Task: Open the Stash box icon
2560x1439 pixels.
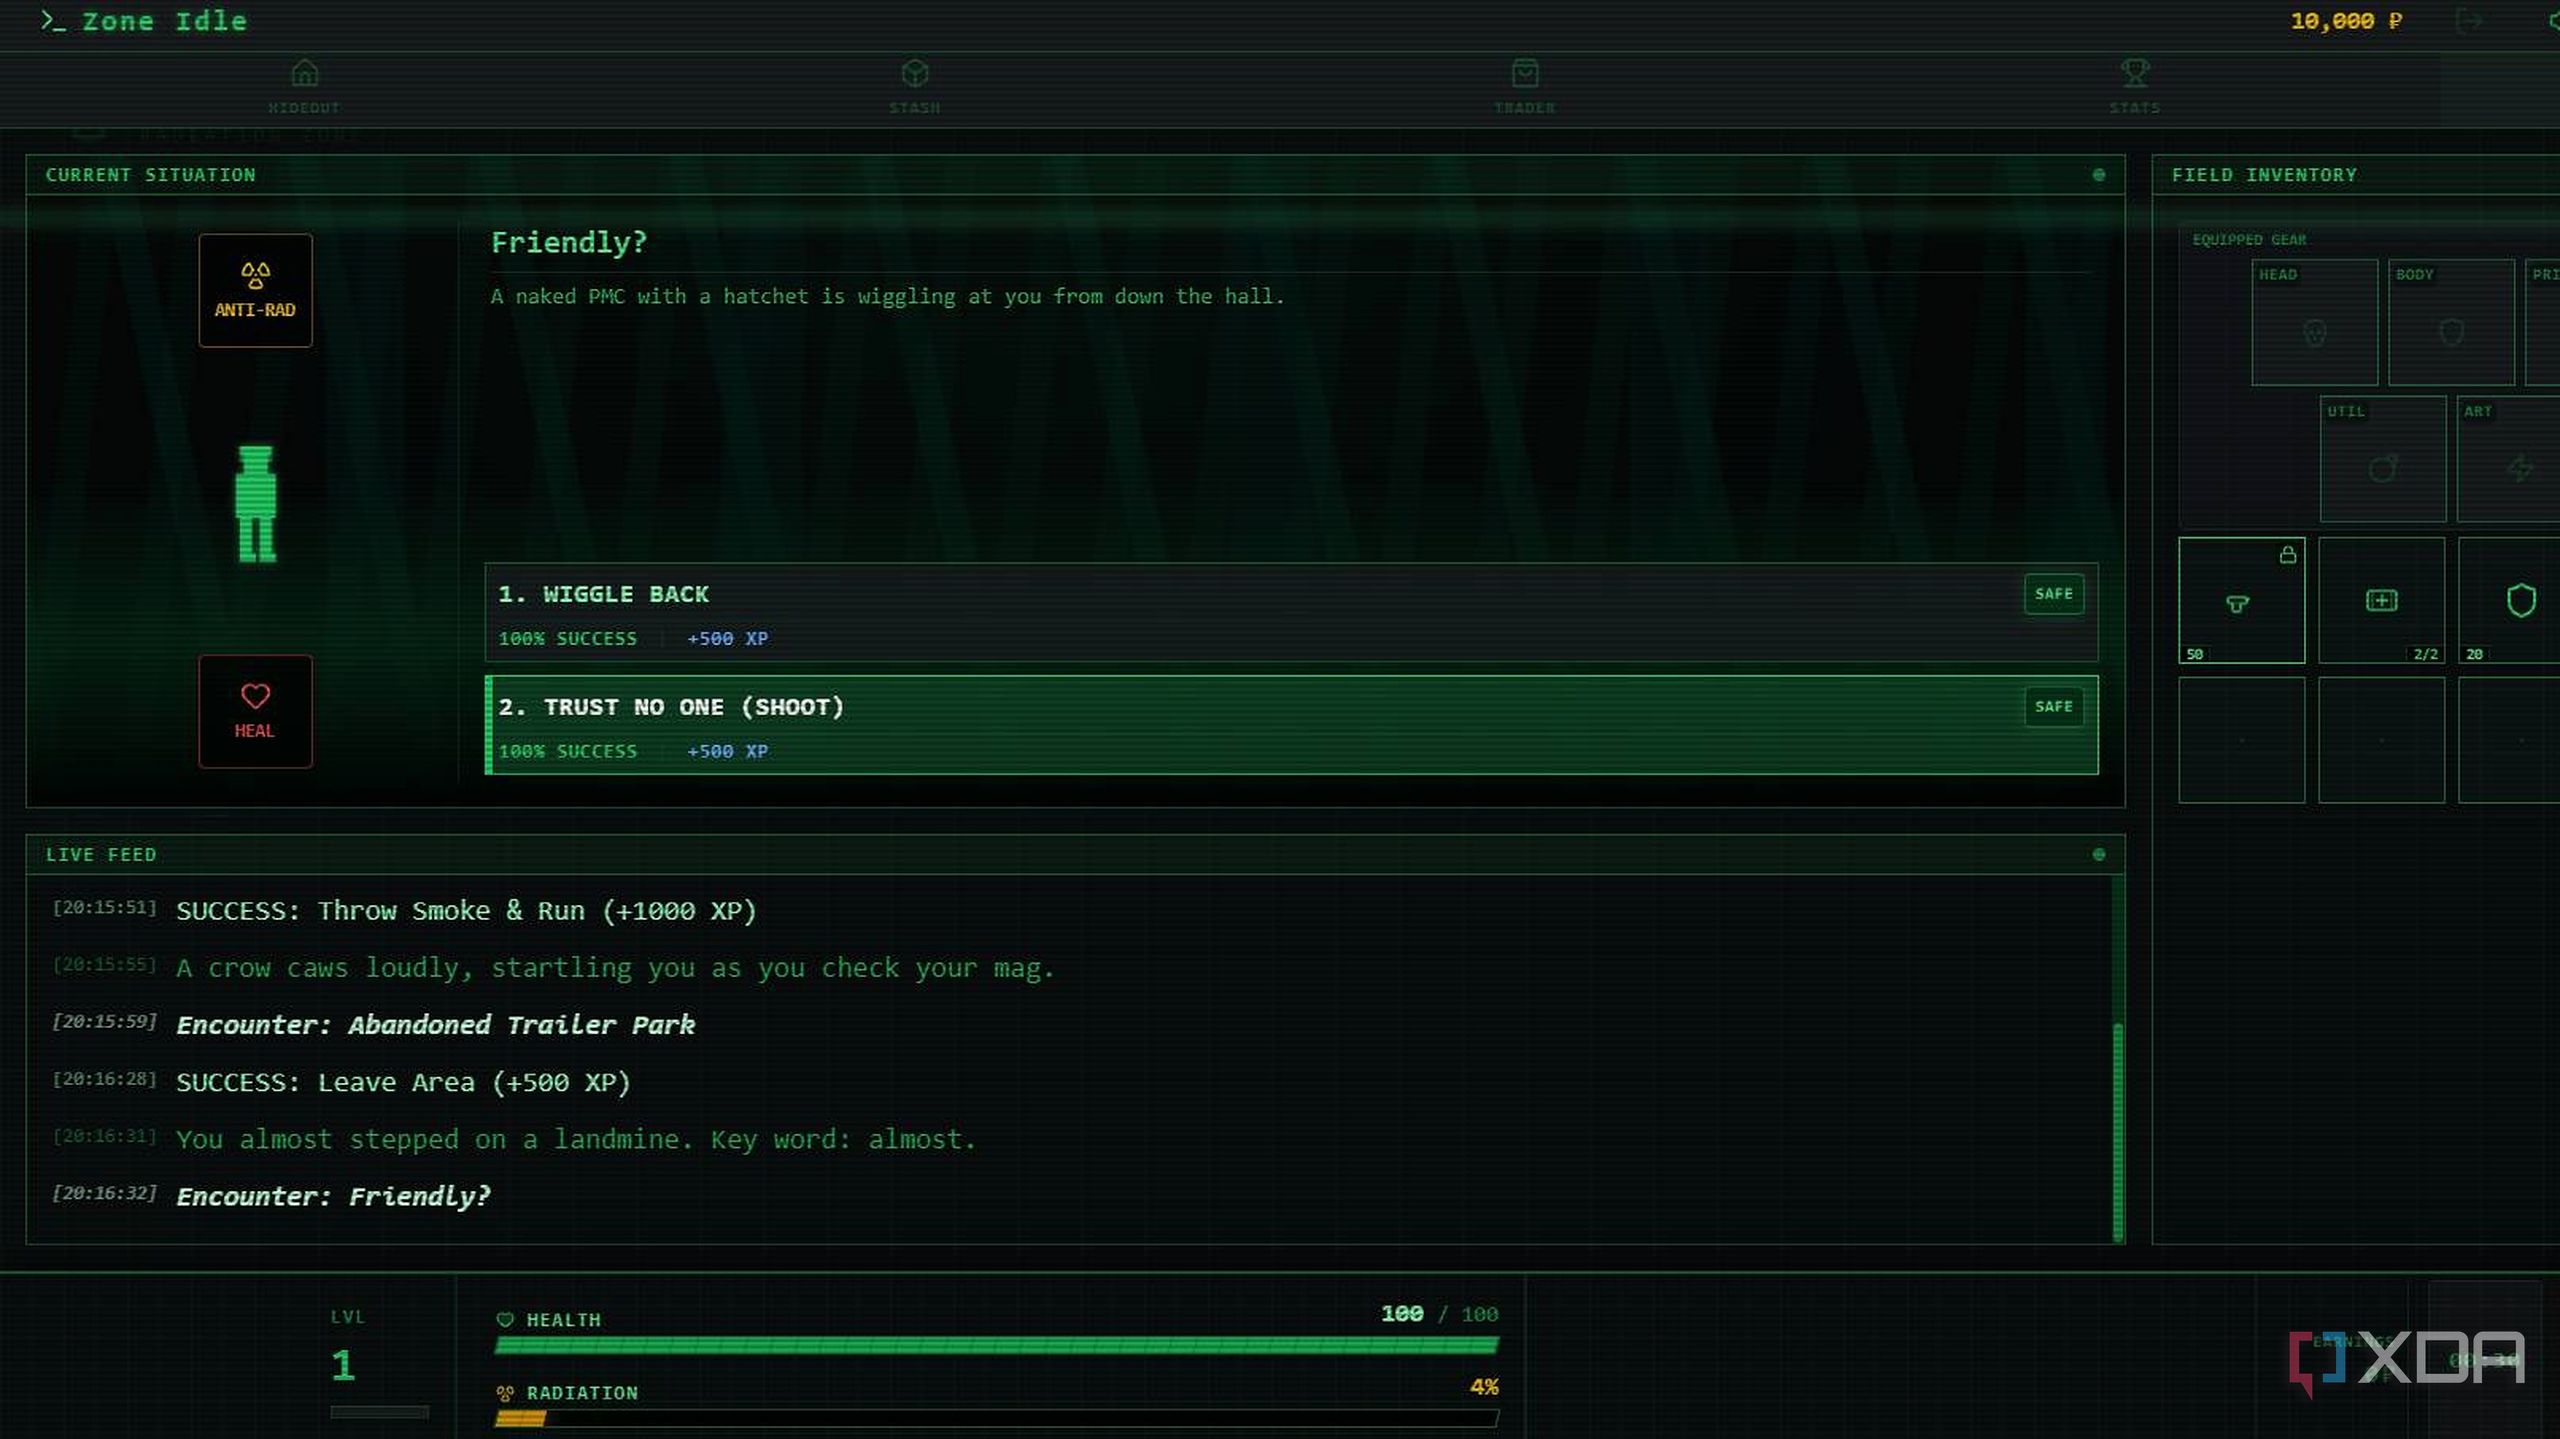Action: pos(915,73)
